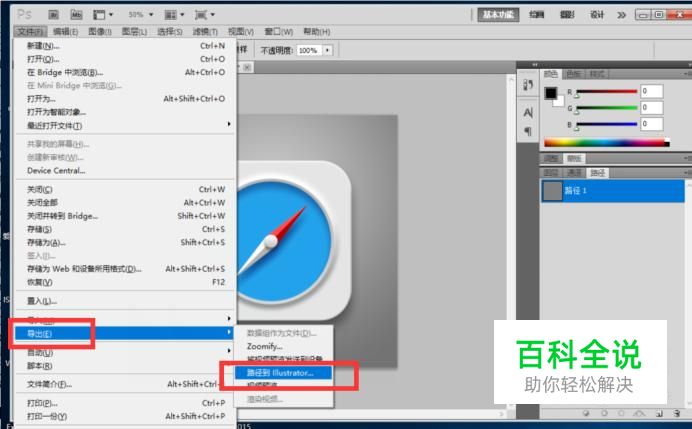
Task: Click the white background color swatch
Action: coord(560,102)
